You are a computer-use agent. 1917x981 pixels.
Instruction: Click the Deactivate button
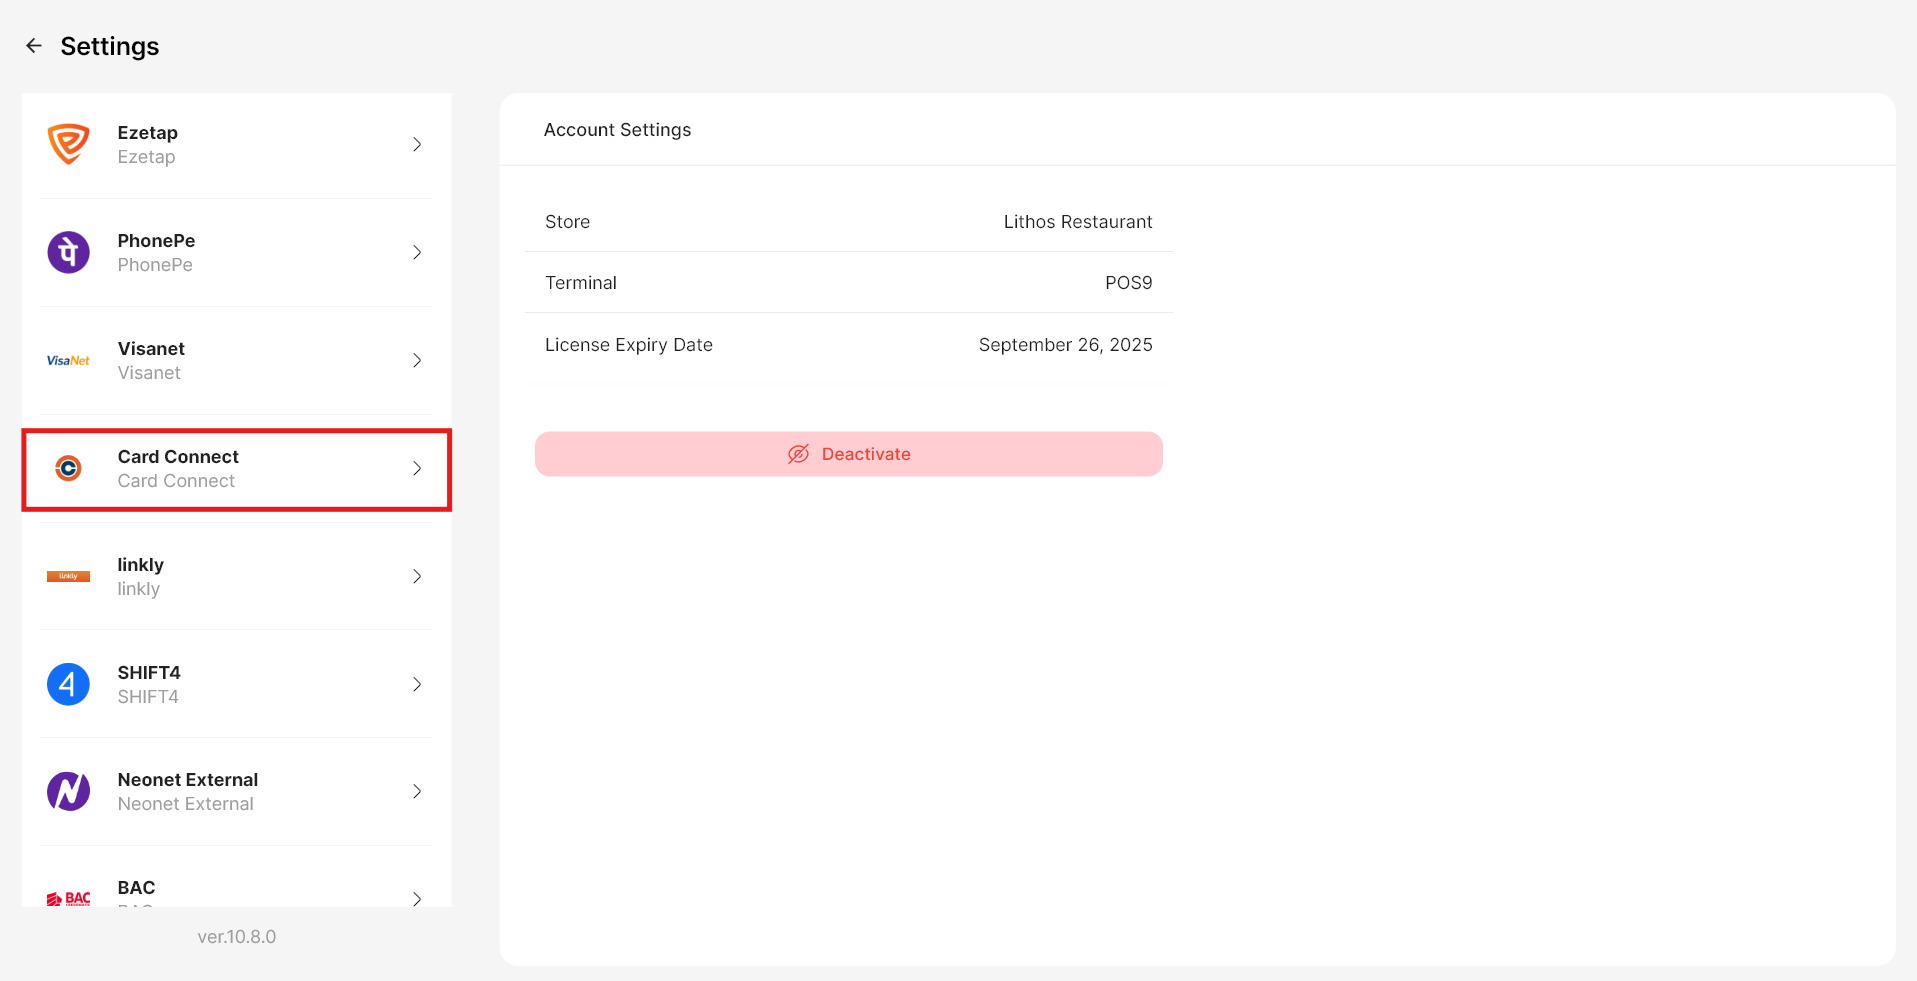pyautogui.click(x=849, y=454)
